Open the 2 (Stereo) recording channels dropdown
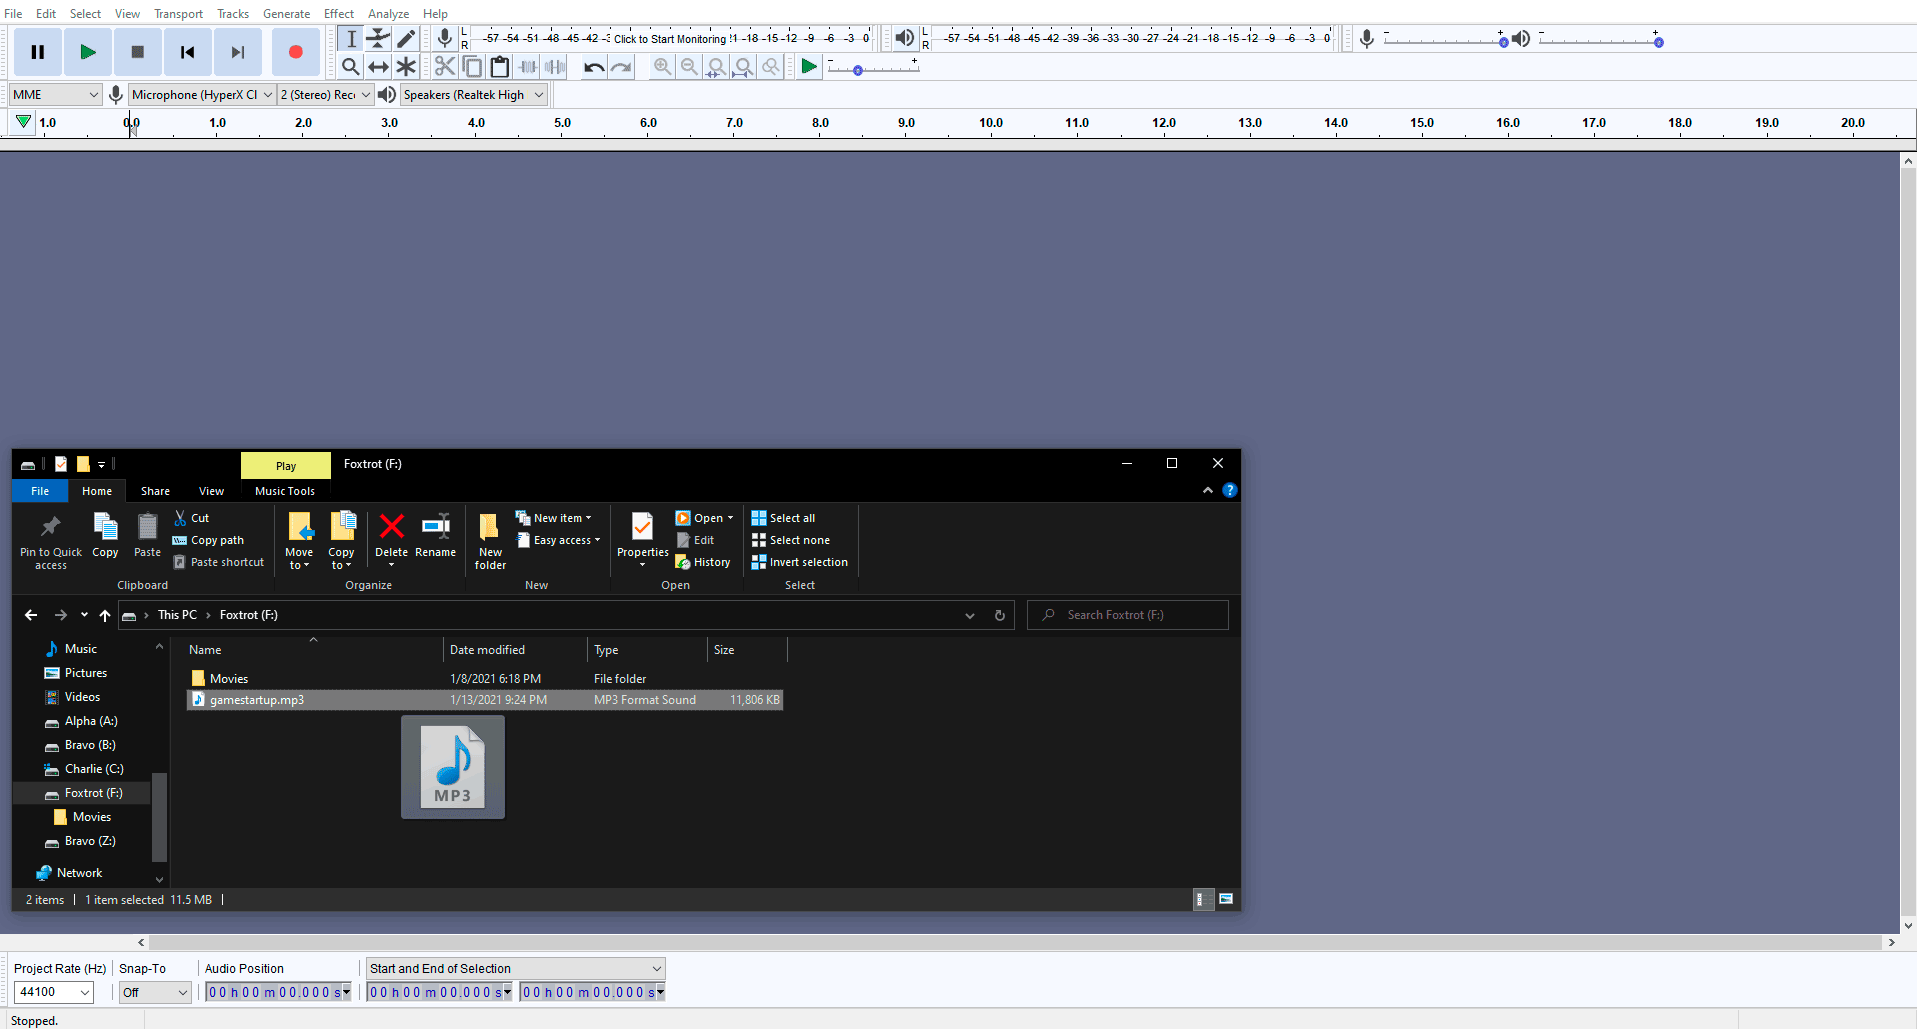The image size is (1917, 1029). [x=325, y=95]
